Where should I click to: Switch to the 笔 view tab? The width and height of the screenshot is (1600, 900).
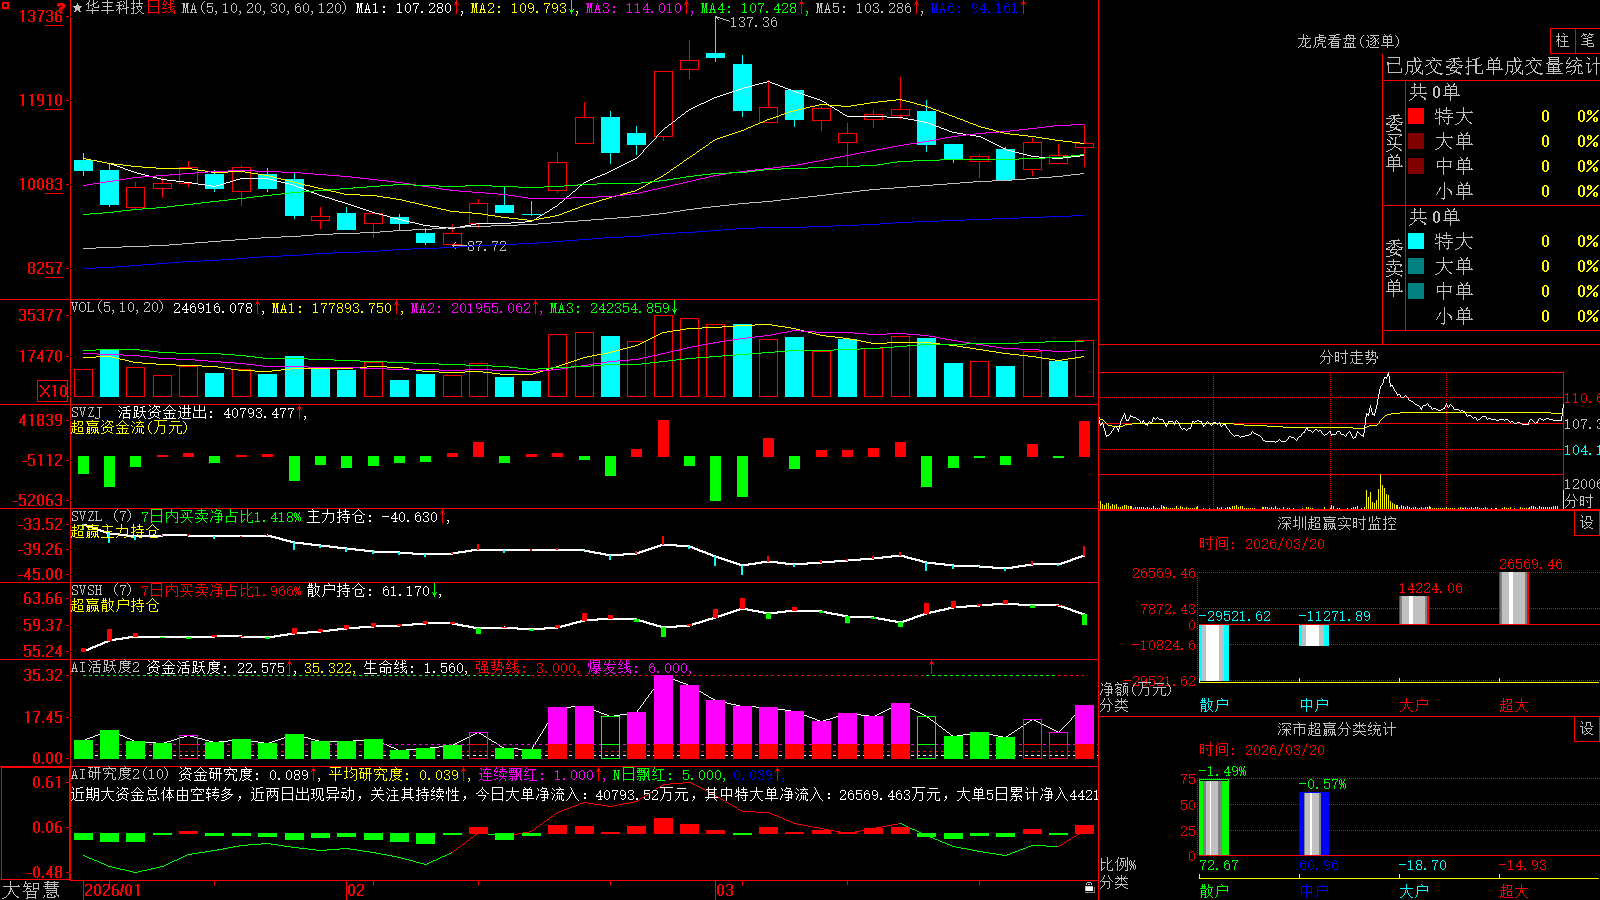[x=1587, y=40]
